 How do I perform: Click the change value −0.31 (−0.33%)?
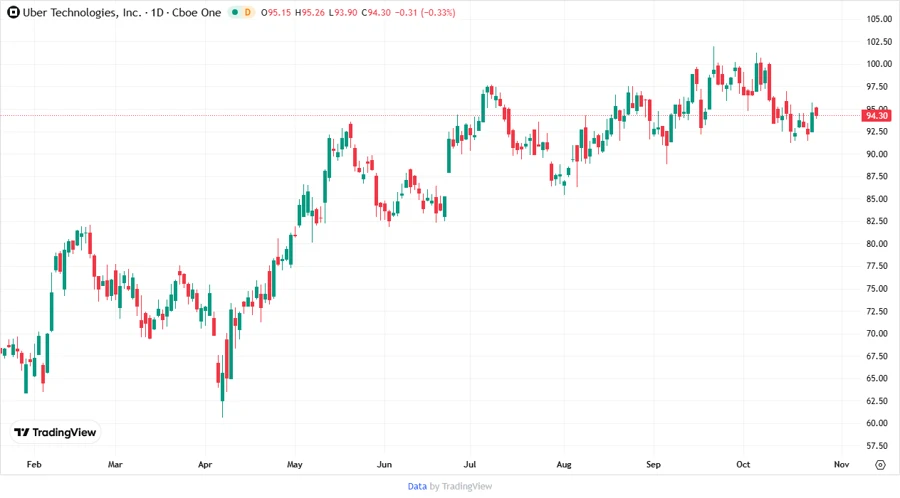[425, 13]
